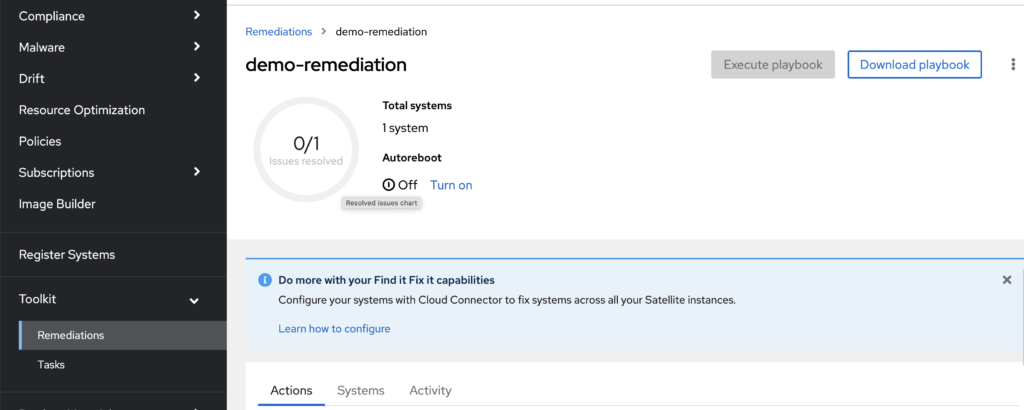The width and height of the screenshot is (1024, 410).
Task: Go back to Remediations breadcrumb
Action: pyautogui.click(x=279, y=31)
